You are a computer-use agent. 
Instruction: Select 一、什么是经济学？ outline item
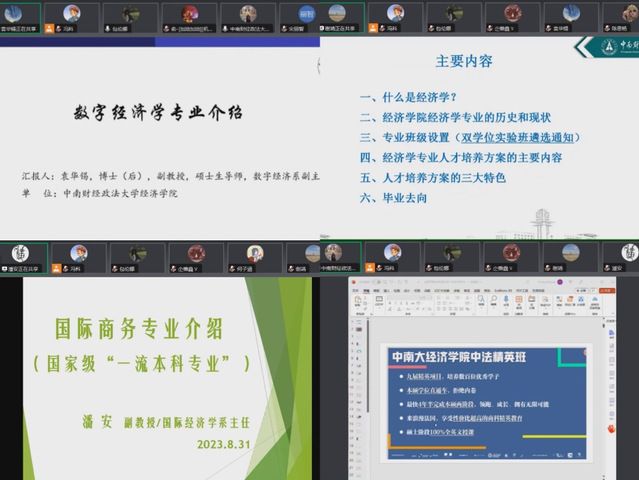coord(408,97)
